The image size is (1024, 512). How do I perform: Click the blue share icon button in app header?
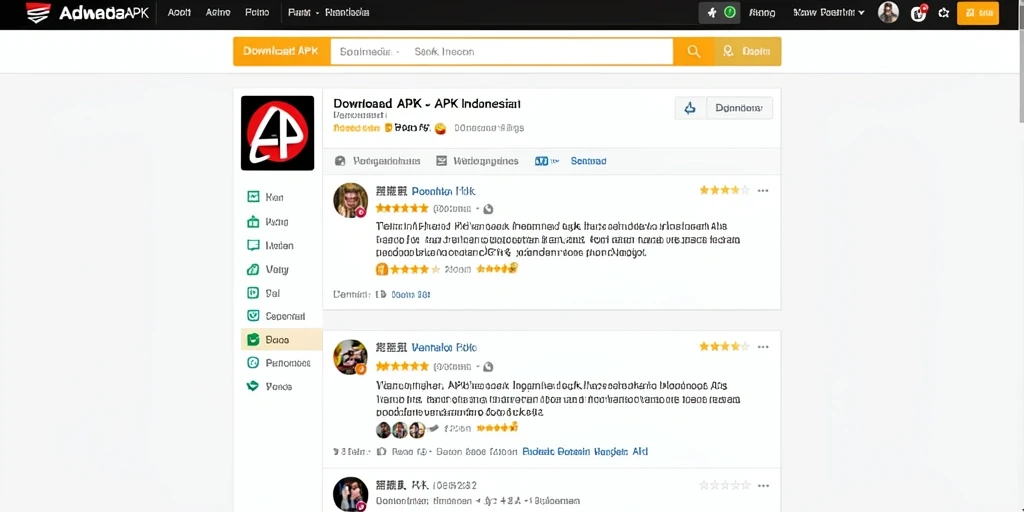pyautogui.click(x=690, y=108)
